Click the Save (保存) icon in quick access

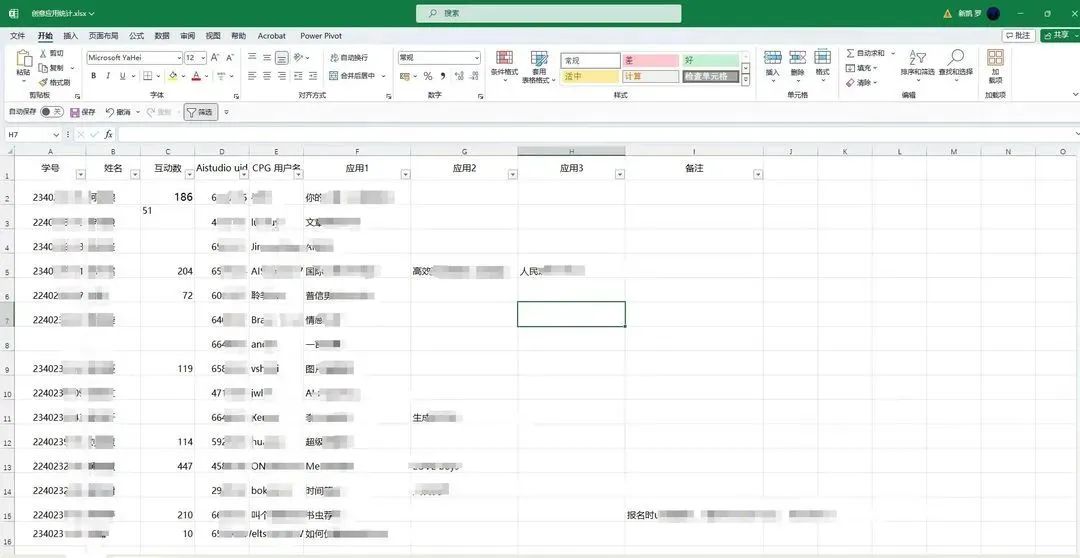[x=83, y=112]
